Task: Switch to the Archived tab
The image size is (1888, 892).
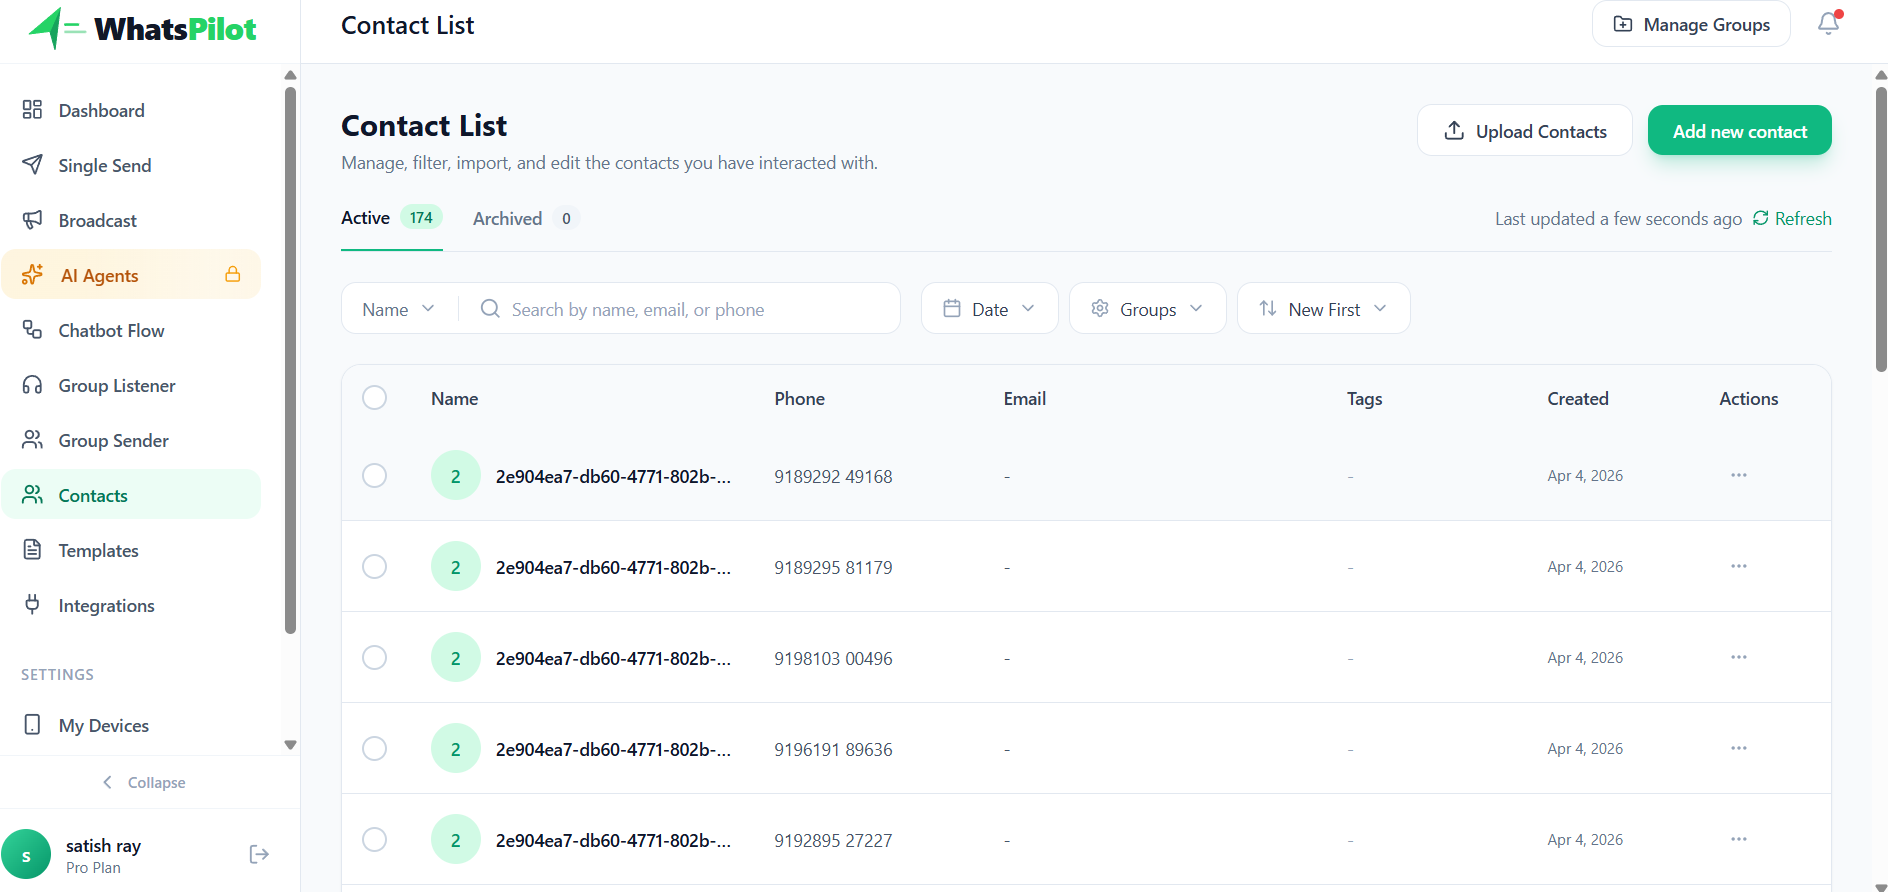Action: (526, 218)
